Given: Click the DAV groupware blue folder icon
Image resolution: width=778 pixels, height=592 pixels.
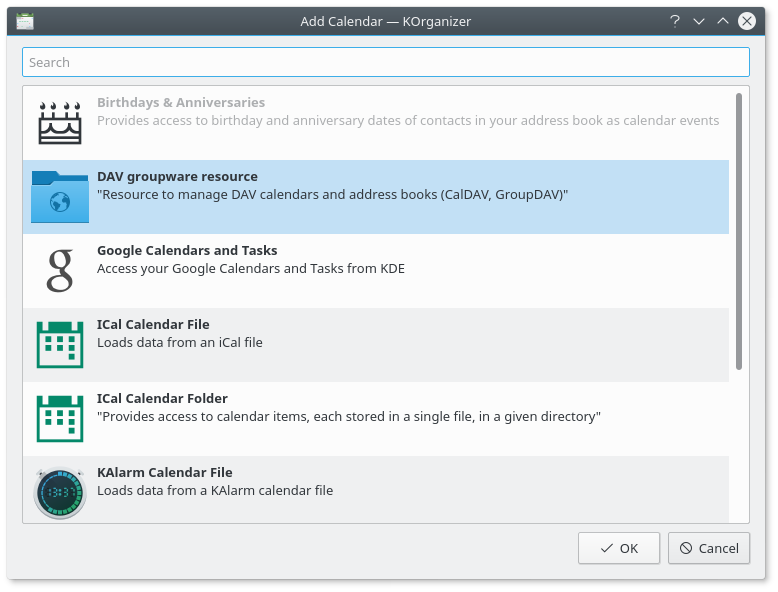Looking at the screenshot, I should [x=59, y=197].
